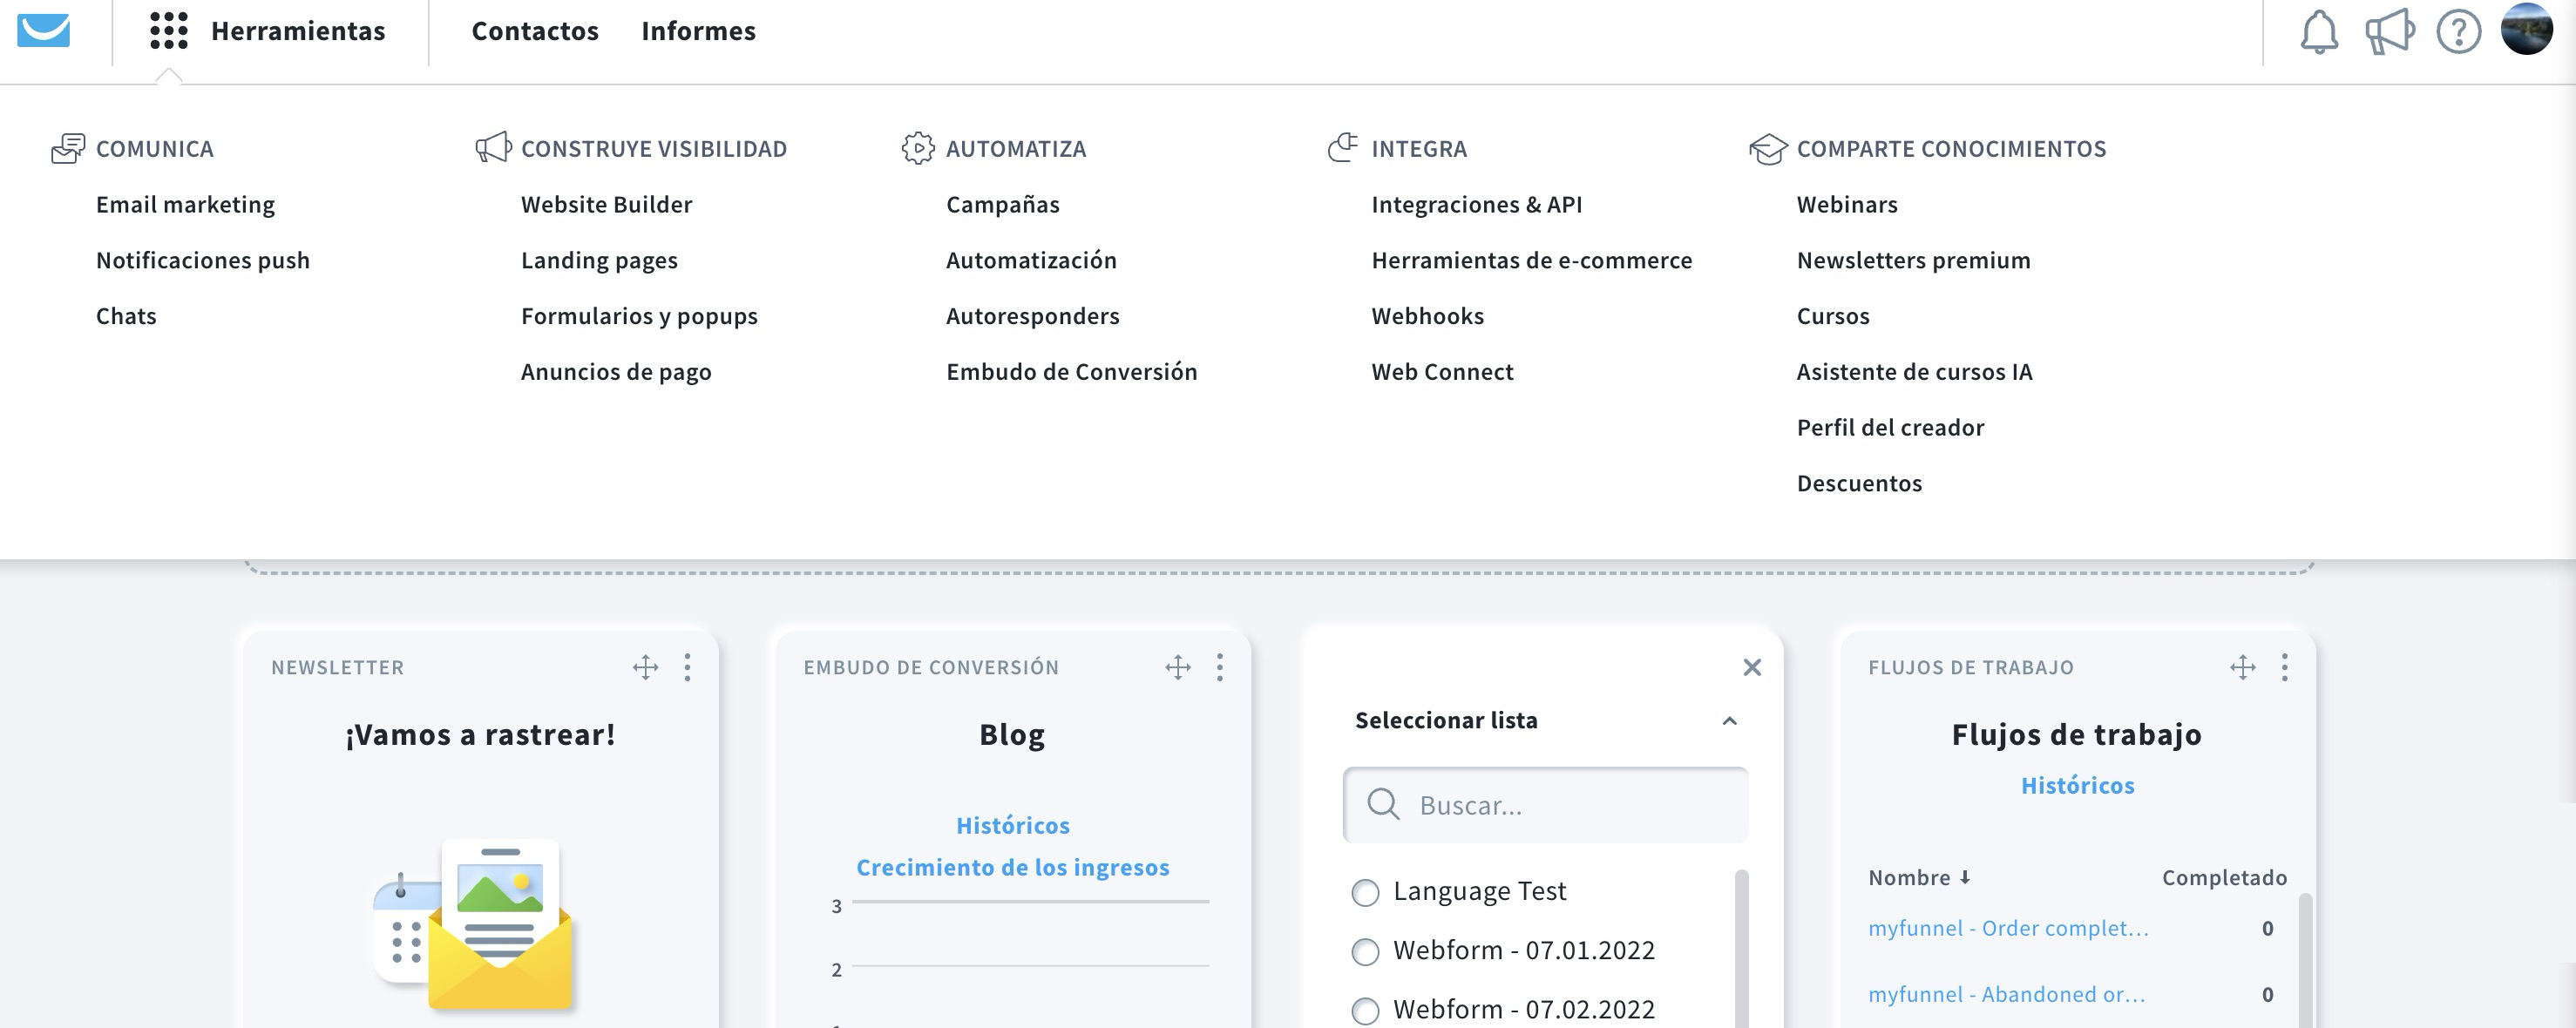Open the help question mark icon

coord(2459,32)
